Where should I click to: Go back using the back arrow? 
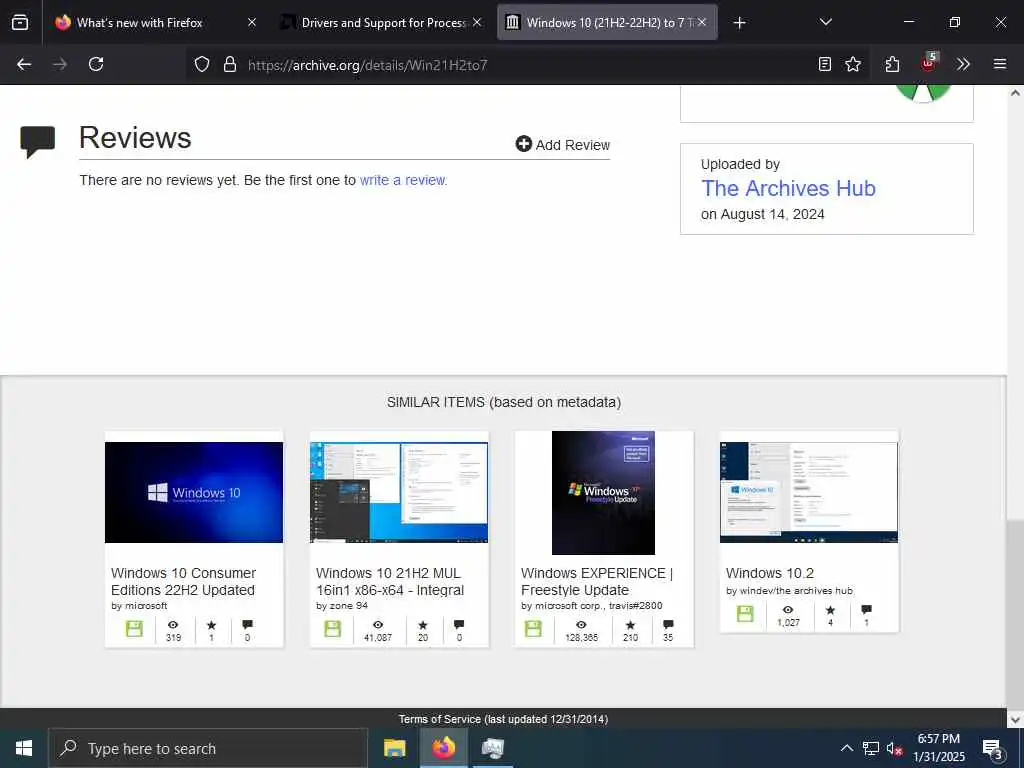coord(24,64)
